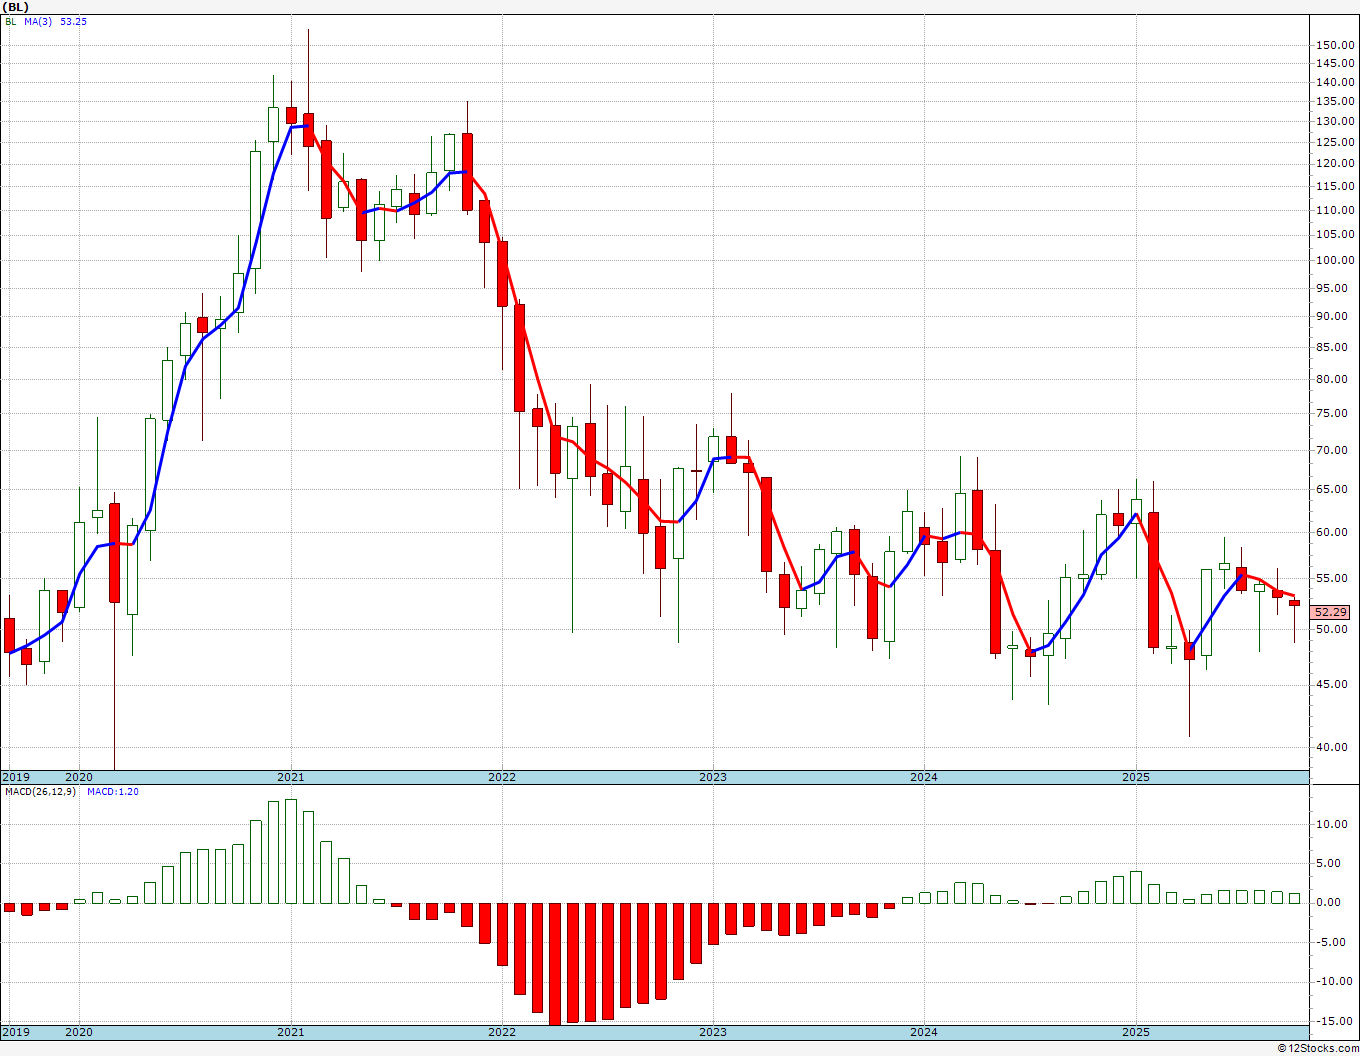Image resolution: width=1360 pixels, height=1056 pixels.
Task: Click the tallest candle wick near 150
Action: (308, 70)
